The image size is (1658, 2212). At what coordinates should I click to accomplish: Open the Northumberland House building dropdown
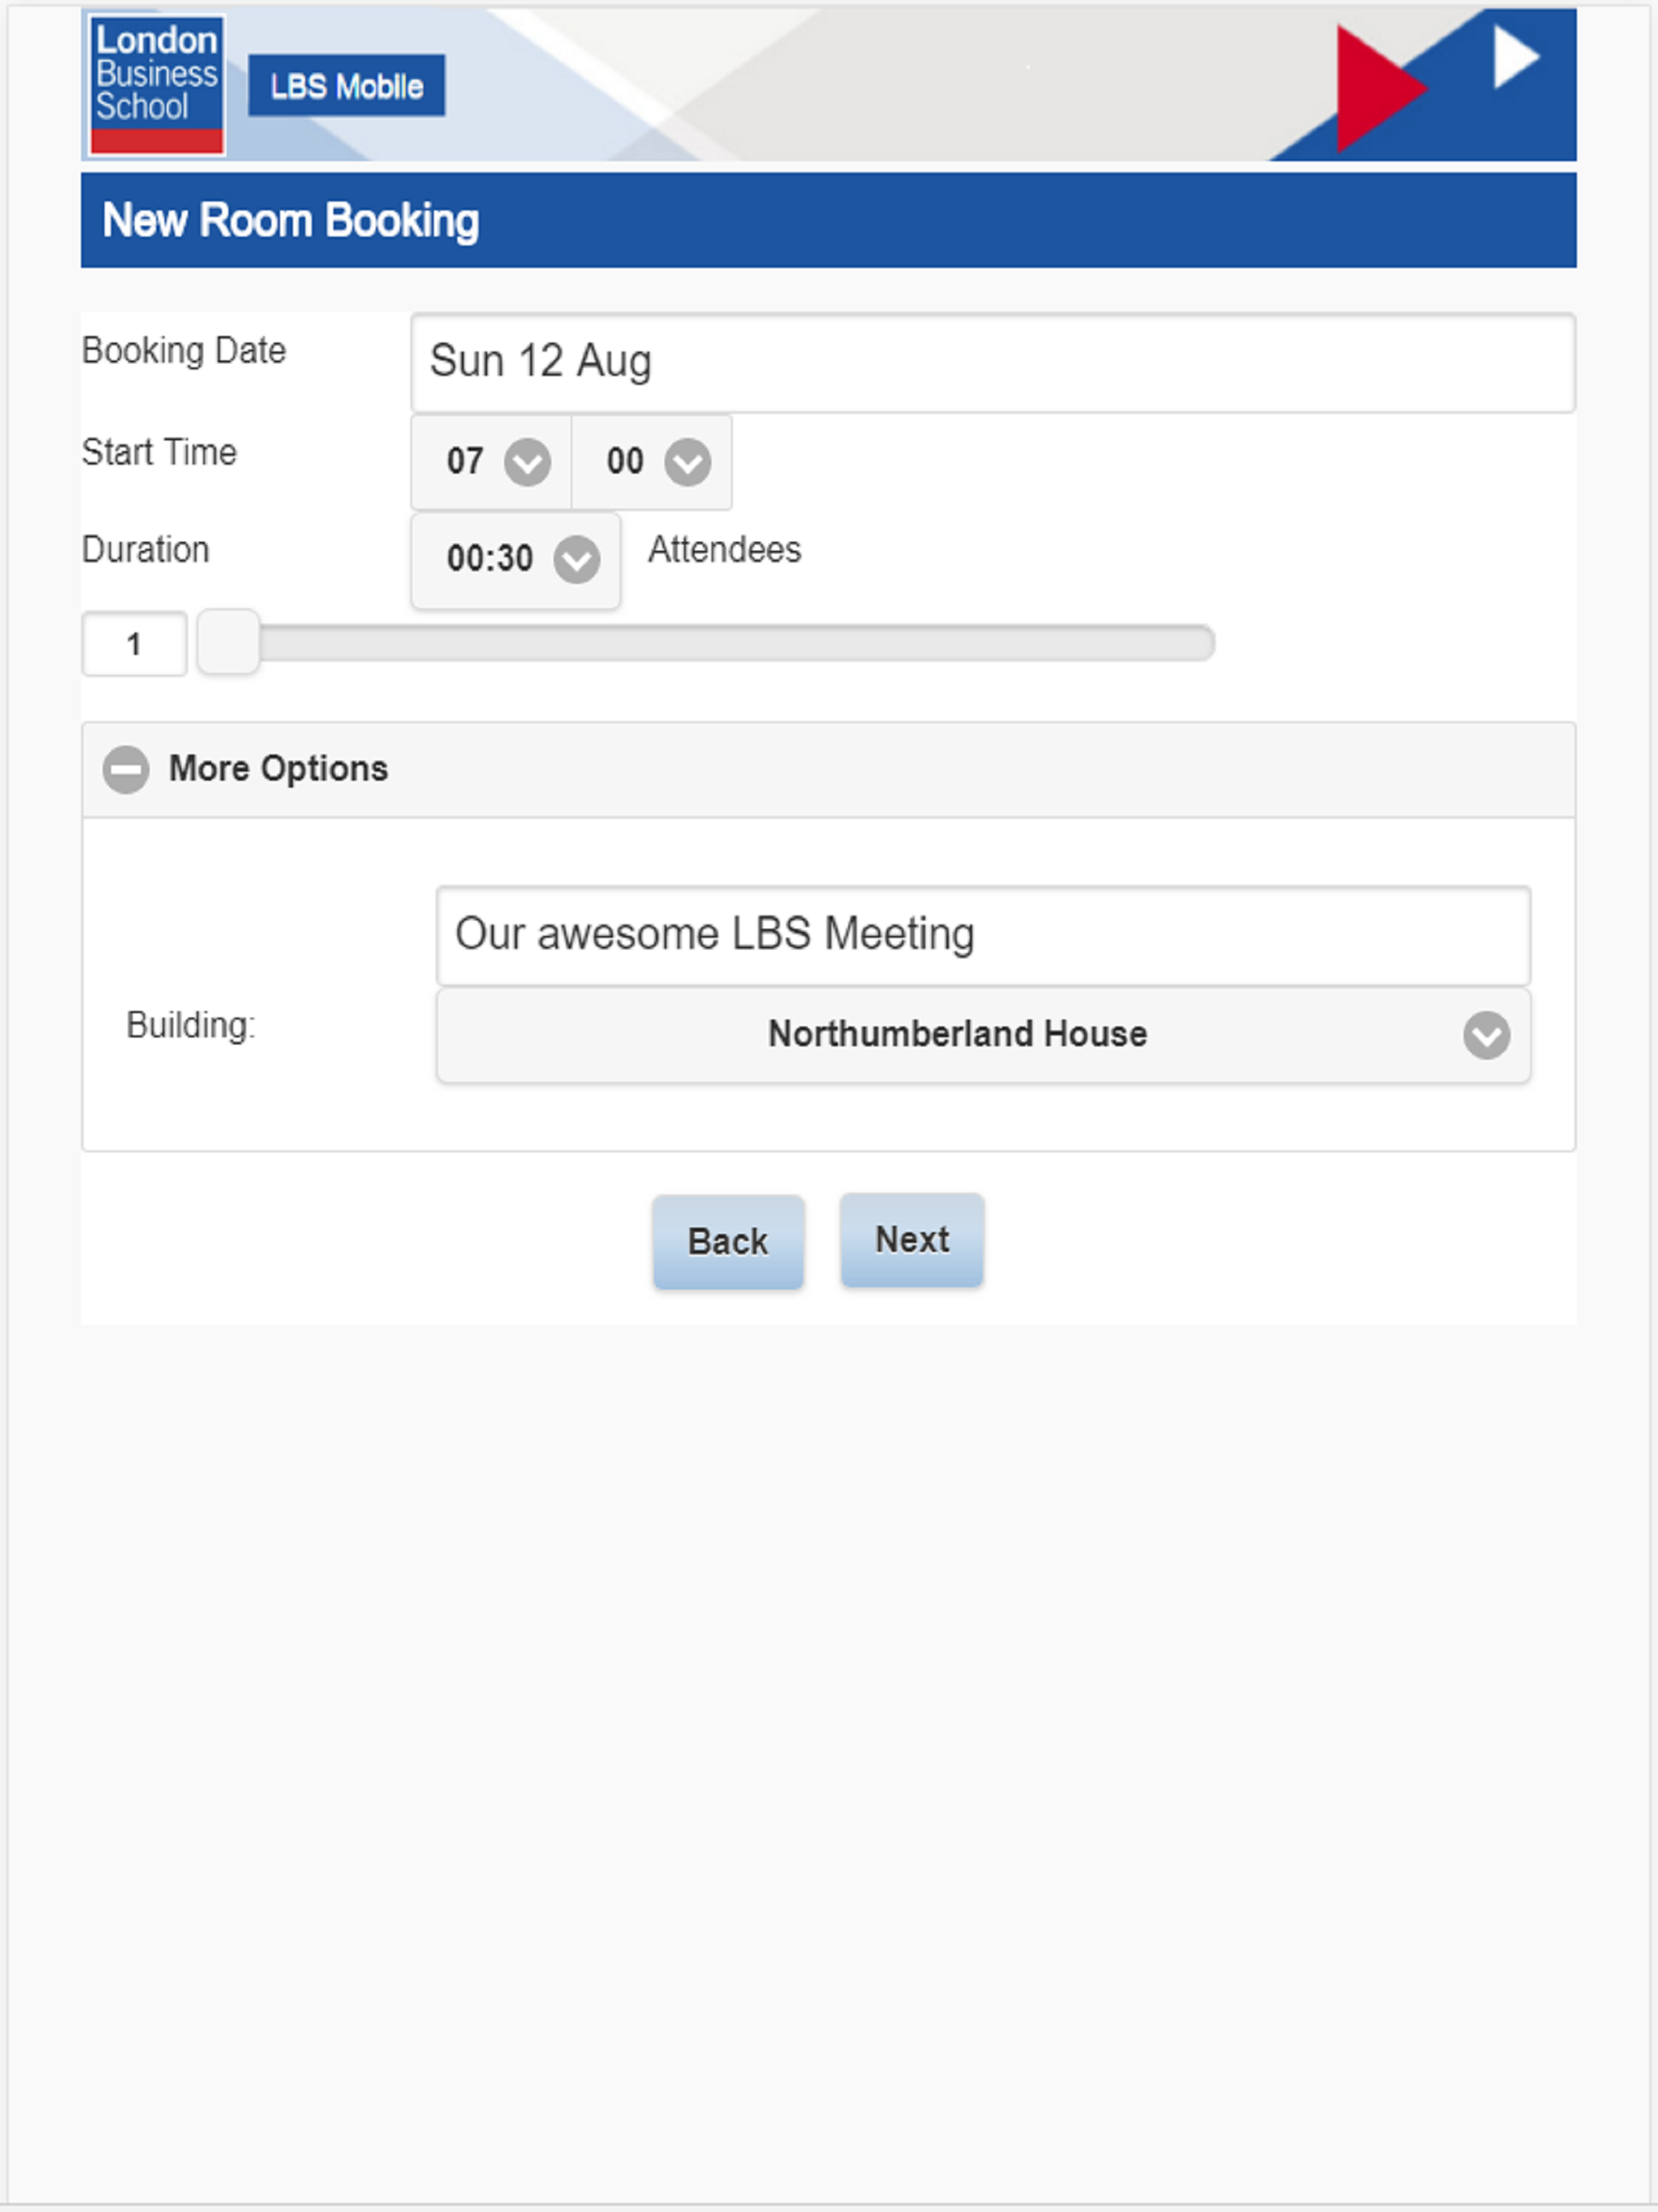coord(956,1034)
